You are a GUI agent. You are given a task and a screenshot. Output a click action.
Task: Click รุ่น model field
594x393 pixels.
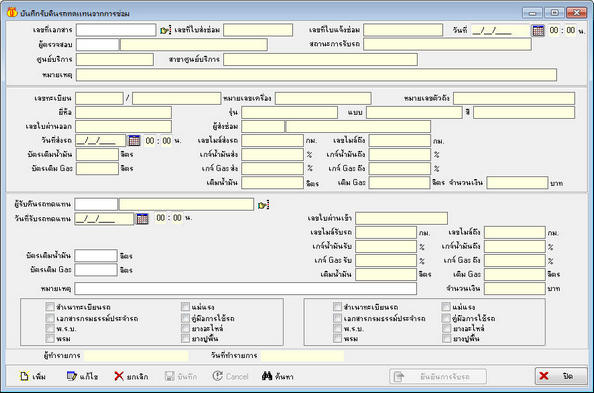click(x=289, y=113)
